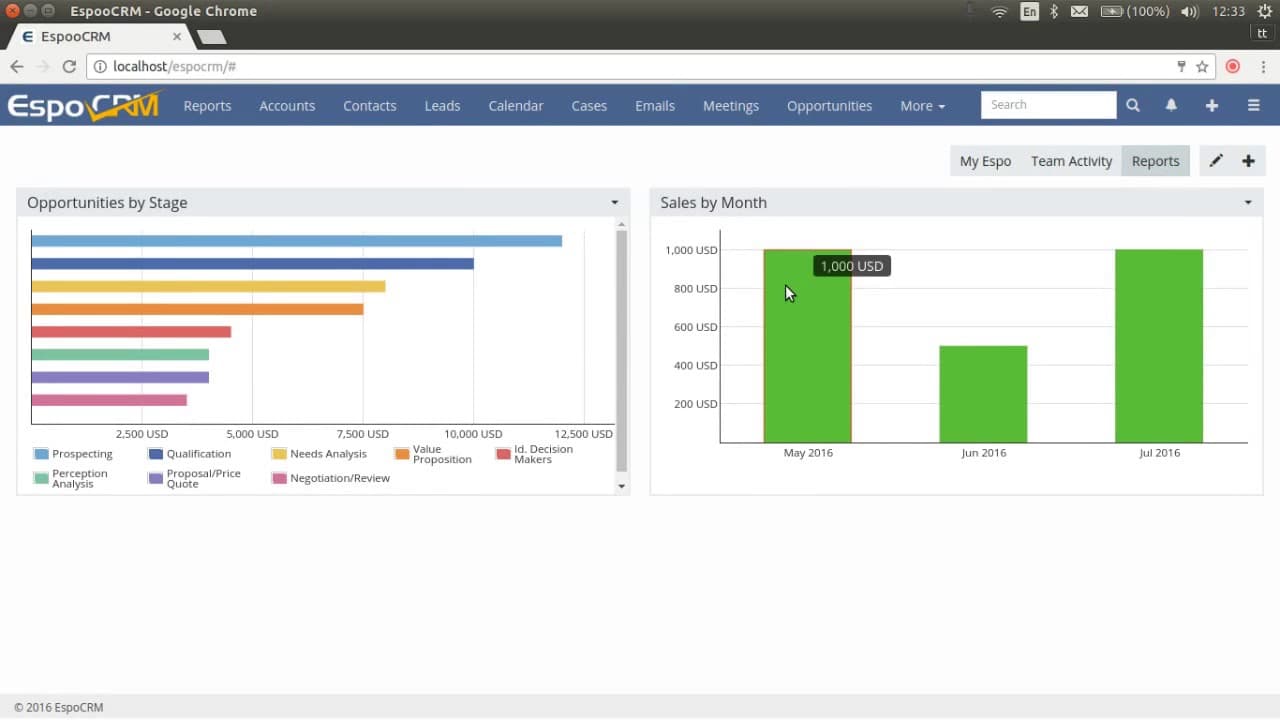Open the Leads page

coord(442,105)
